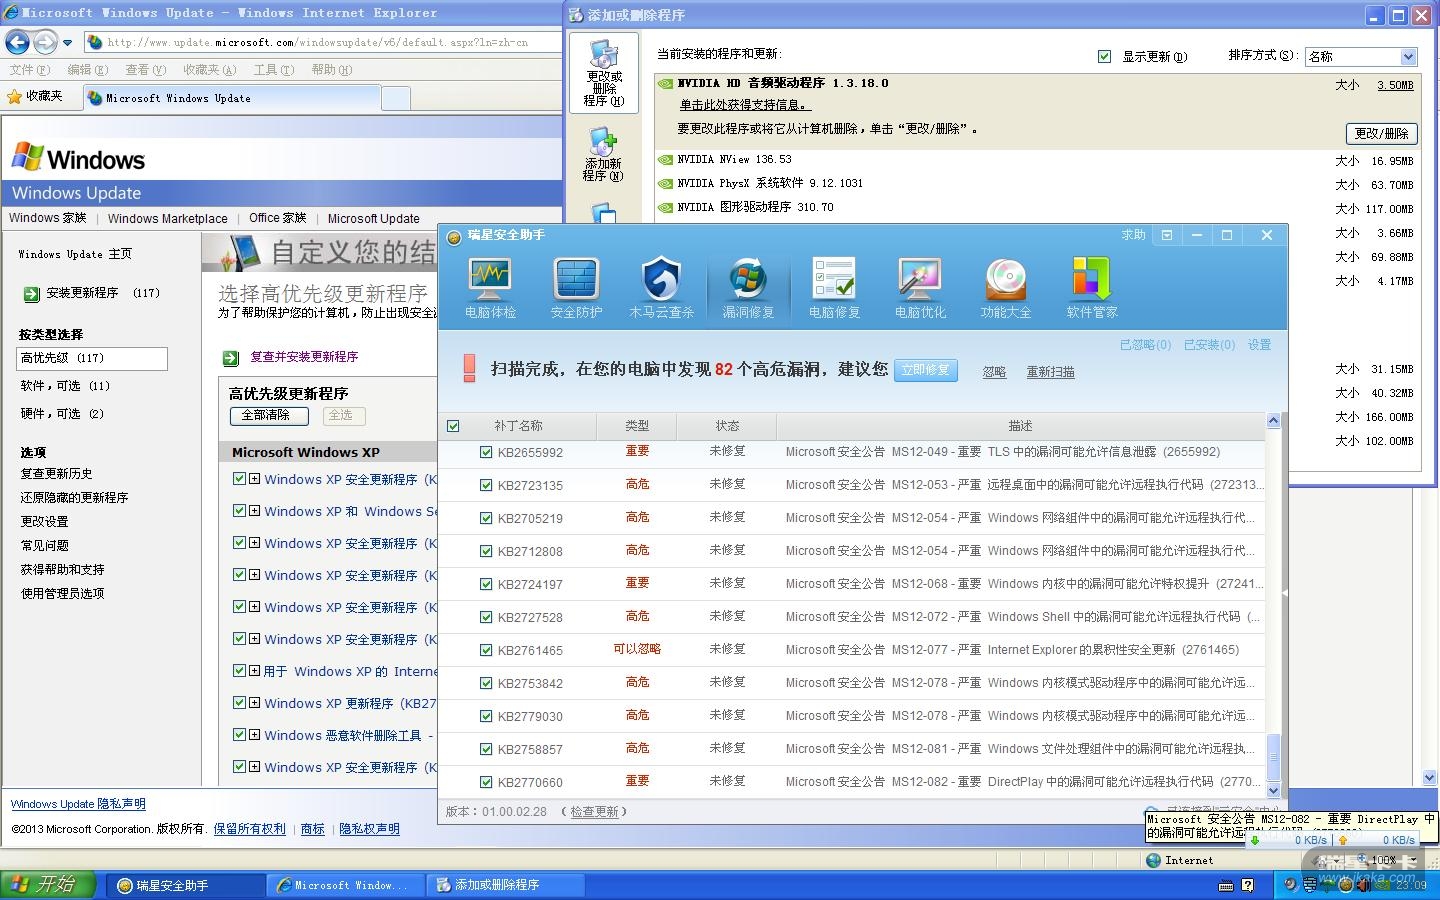The image size is (1440, 900).
Task: Launch 木马云查杀 trojan scan
Action: click(x=662, y=288)
